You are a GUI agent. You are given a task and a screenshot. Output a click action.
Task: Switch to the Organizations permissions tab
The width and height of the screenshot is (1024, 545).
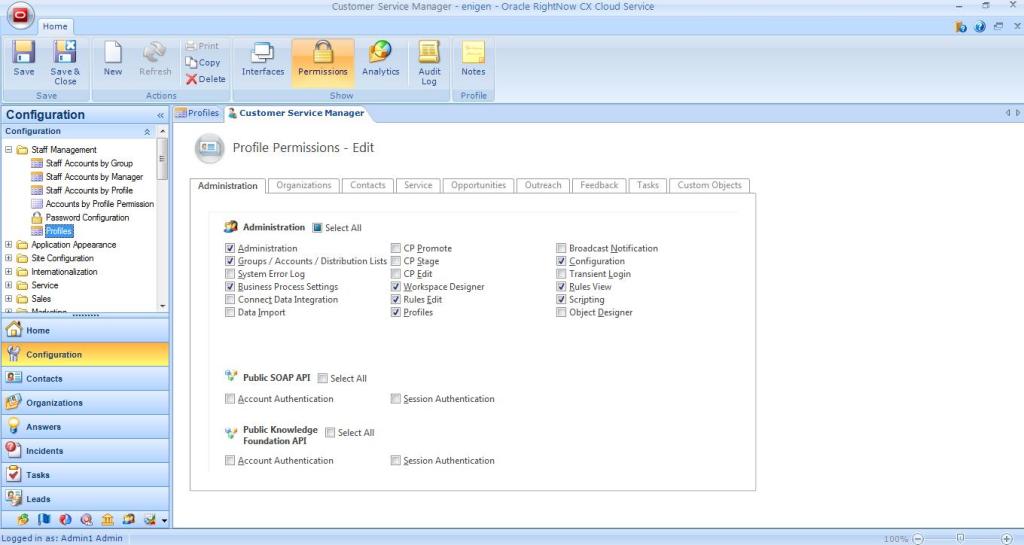[x=303, y=185]
